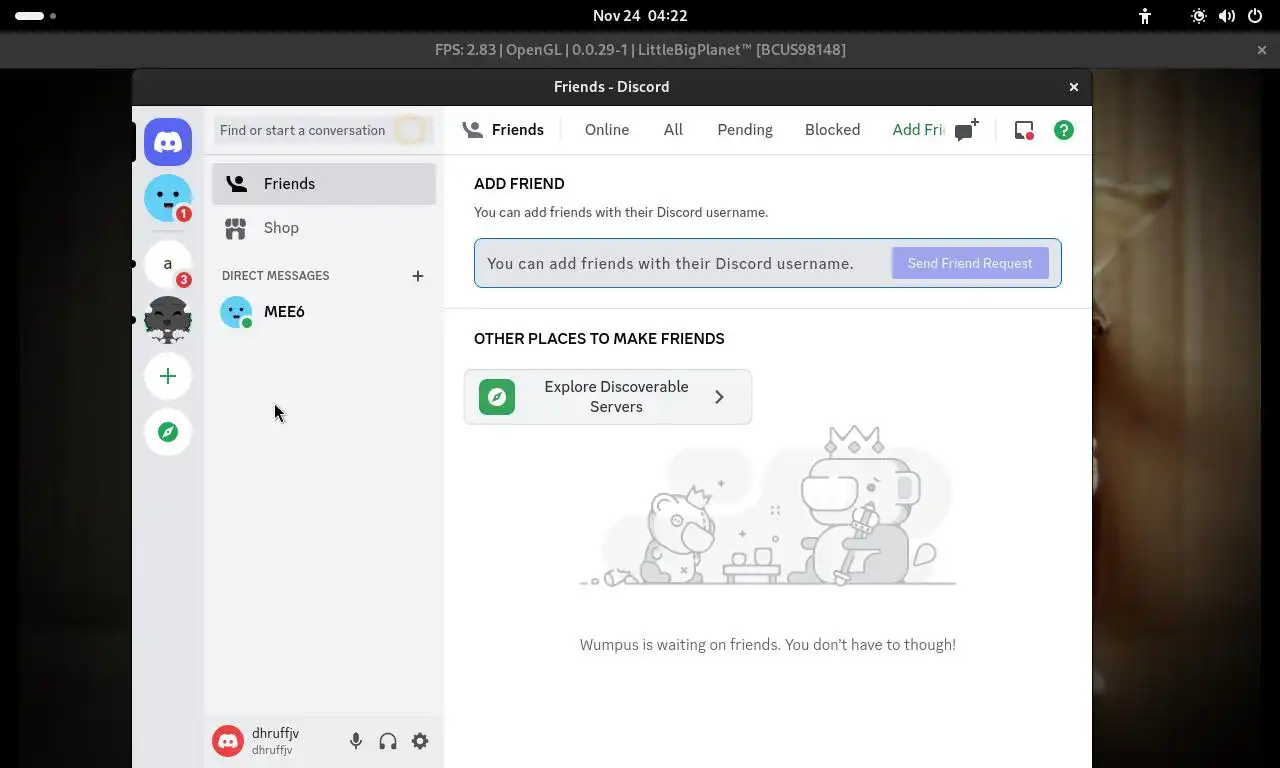Deafen using the headphones icon
Screen dimensions: 1280x768
point(388,741)
